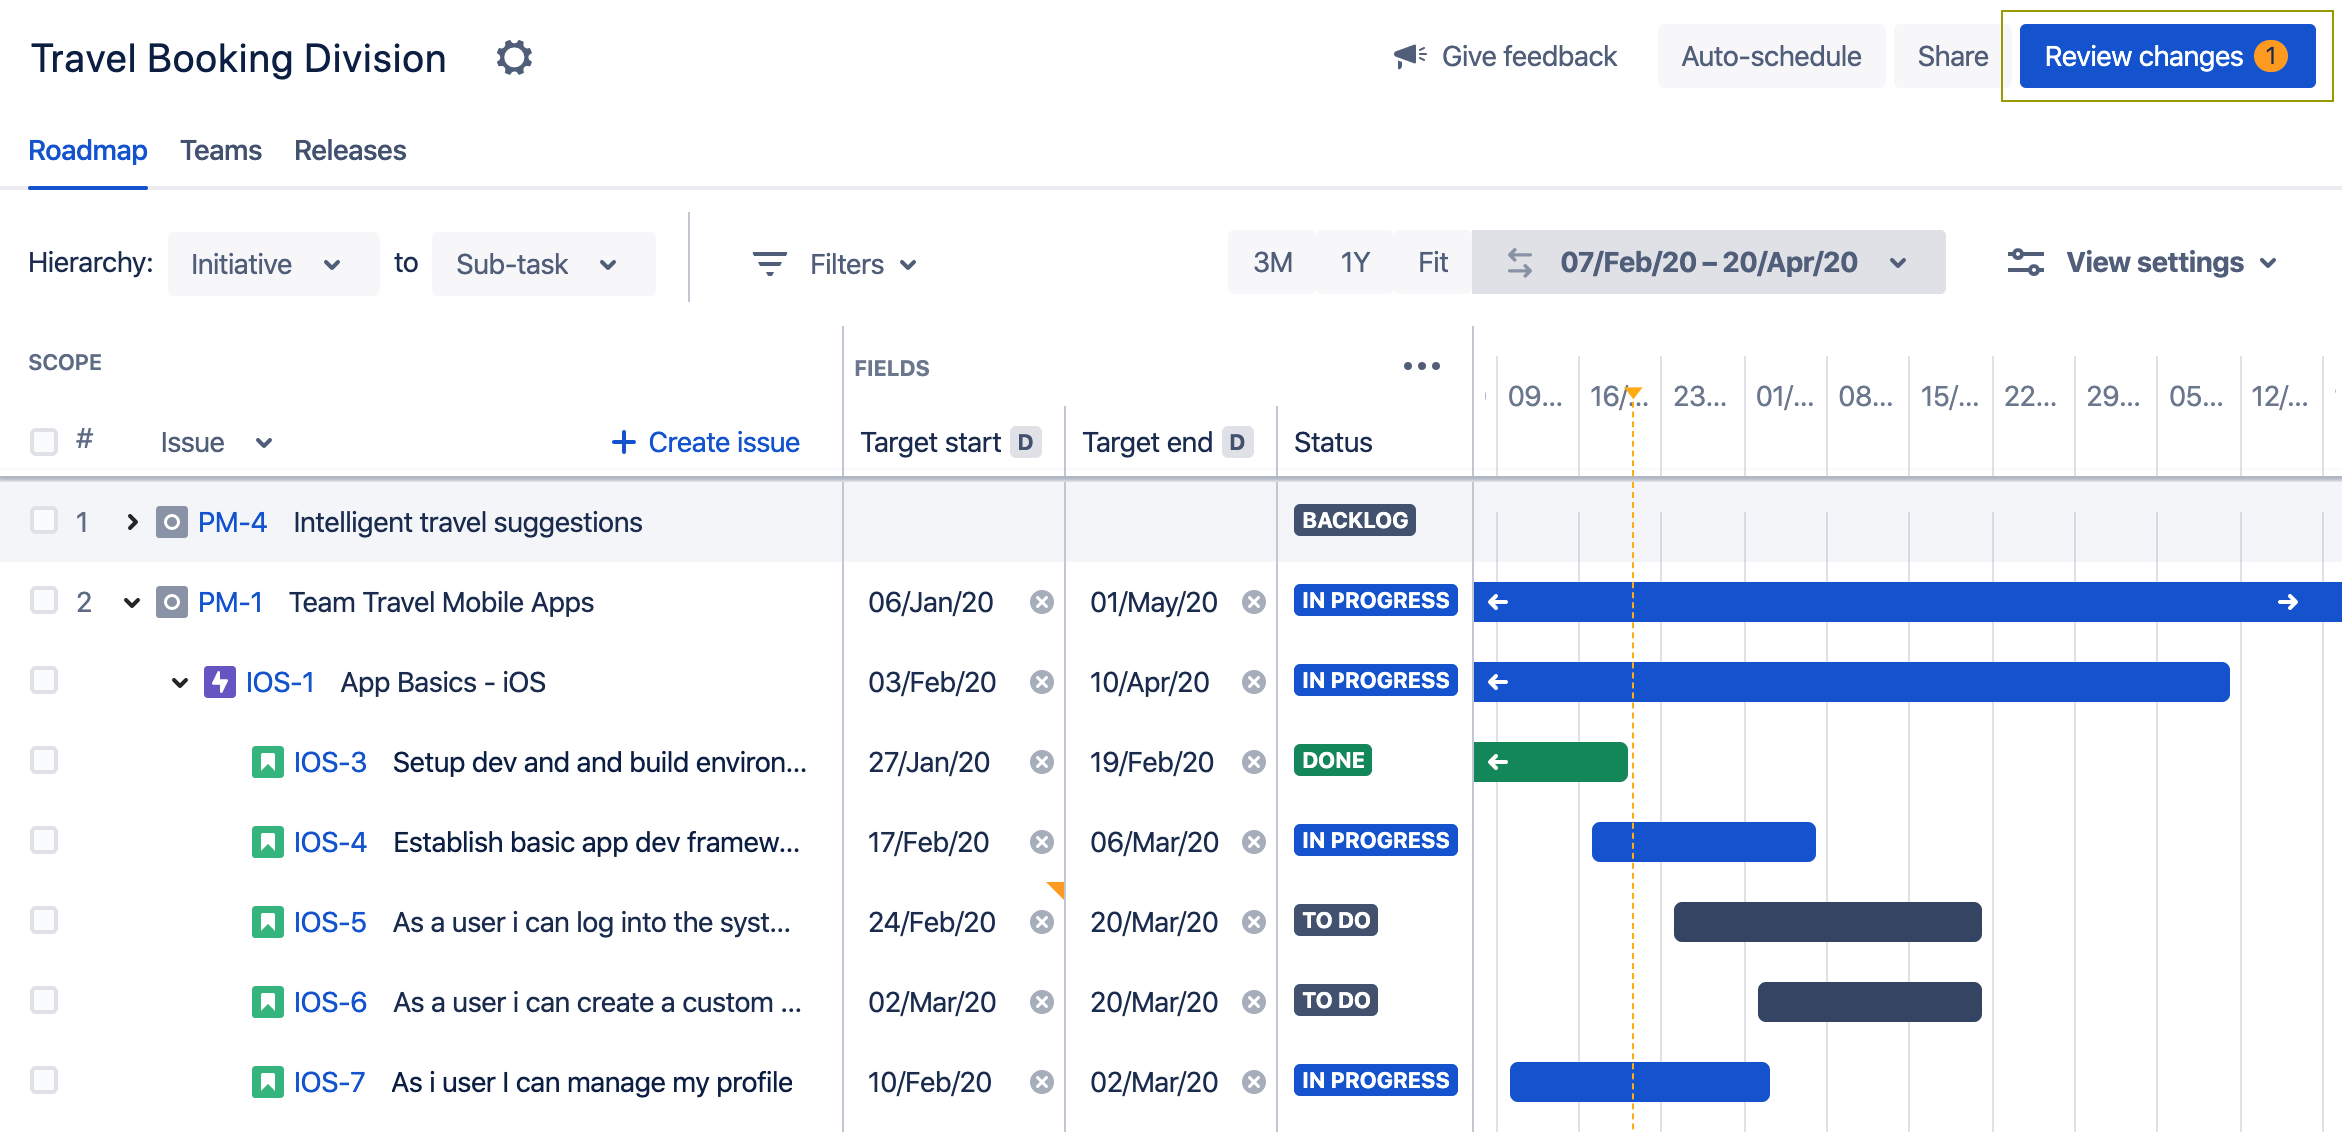Click the green story icon beside IOS-3

coord(267,761)
